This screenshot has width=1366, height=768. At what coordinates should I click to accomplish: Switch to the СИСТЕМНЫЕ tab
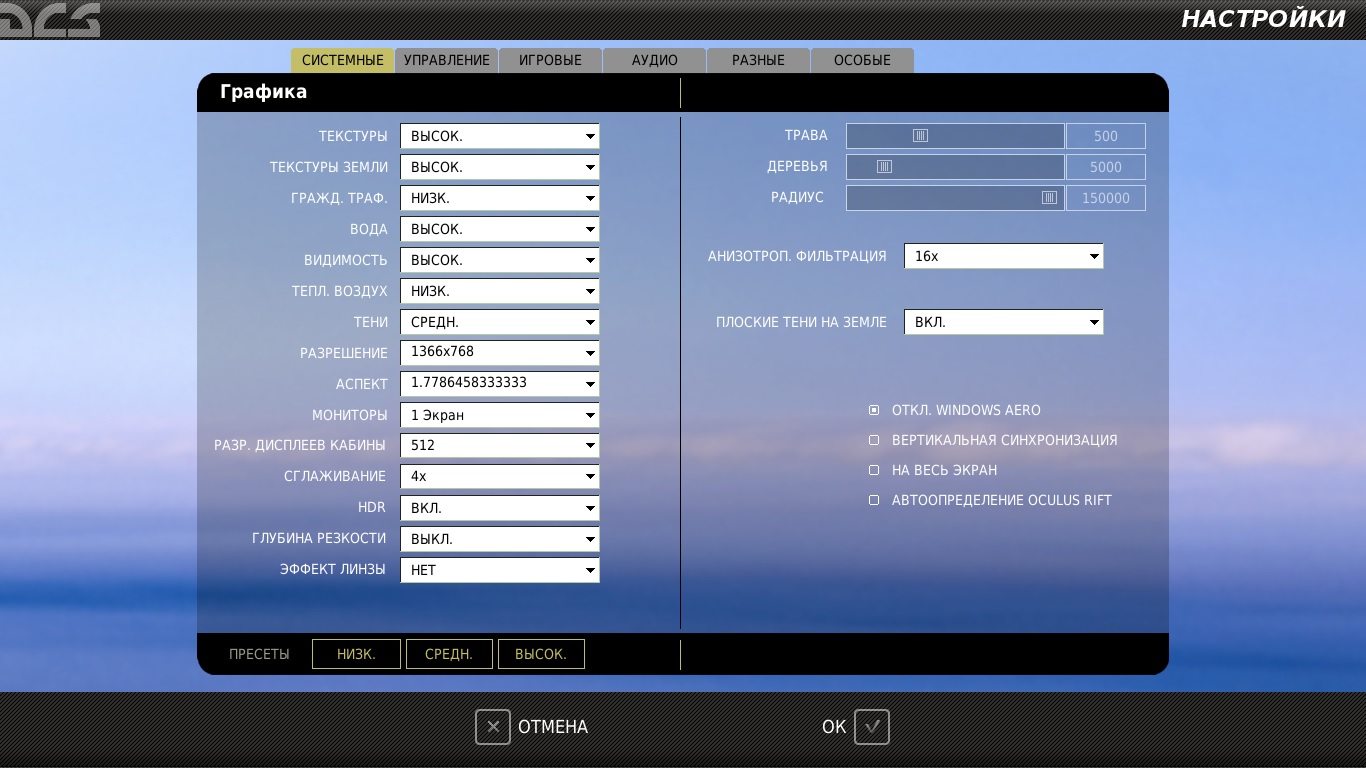(343, 60)
